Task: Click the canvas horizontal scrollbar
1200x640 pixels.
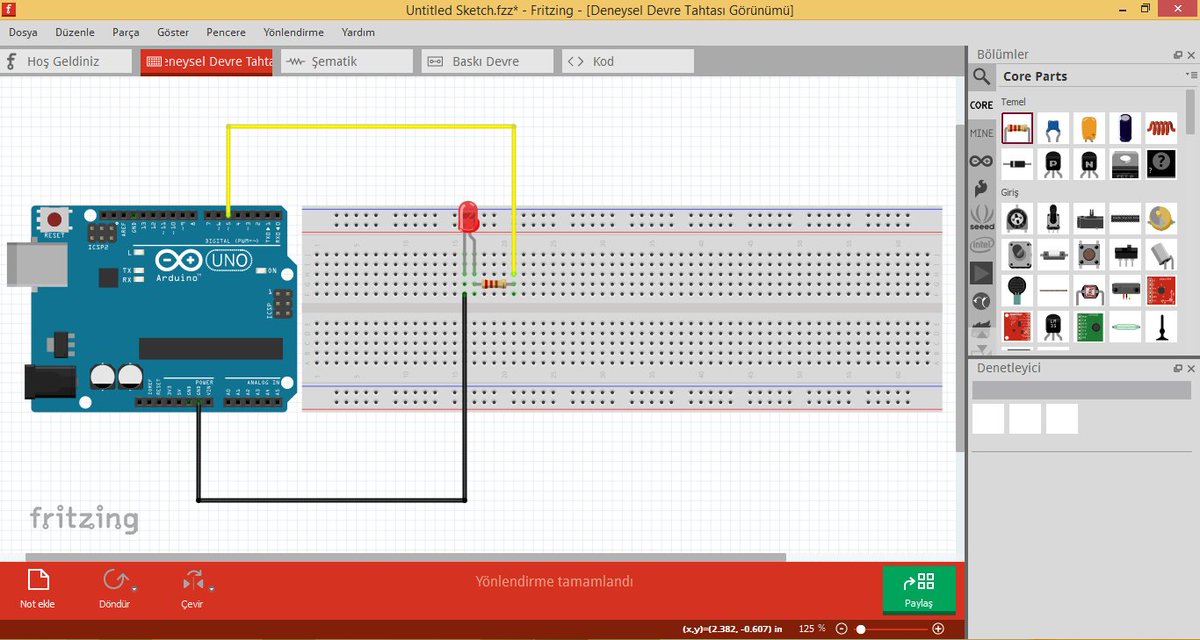Action: pos(405,557)
